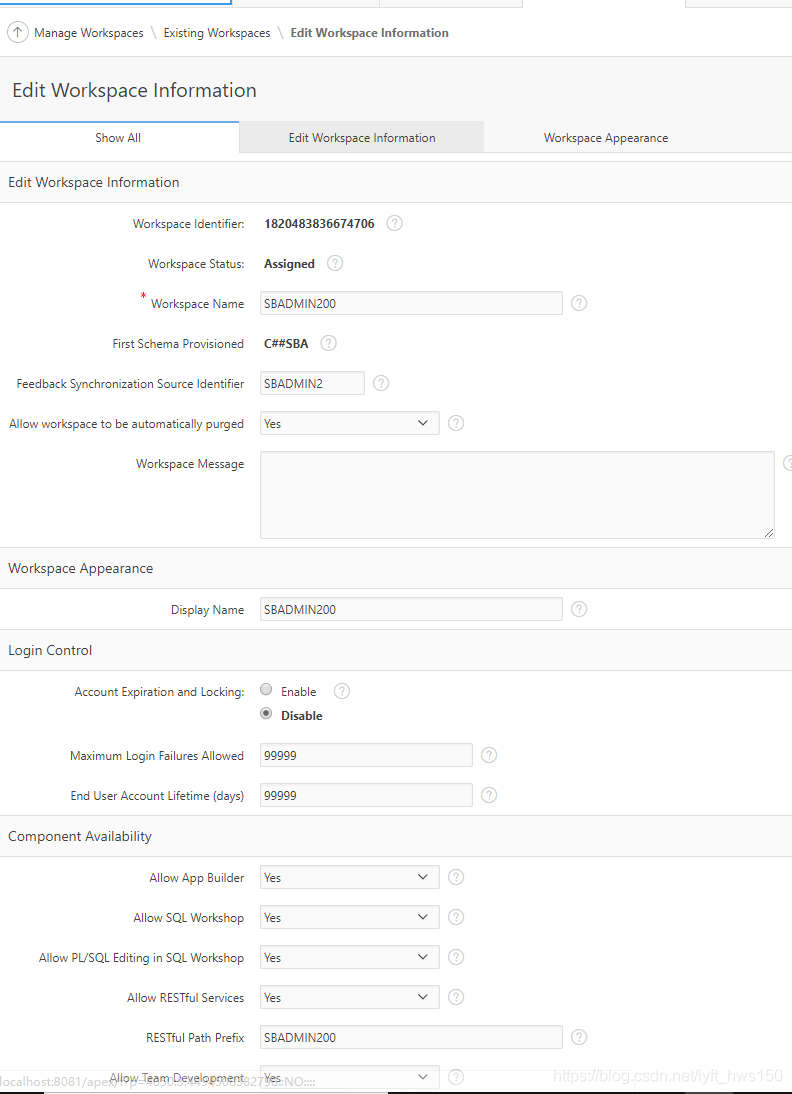The width and height of the screenshot is (792, 1094).
Task: Click help icon beside Workspace Status
Action: tap(335, 264)
